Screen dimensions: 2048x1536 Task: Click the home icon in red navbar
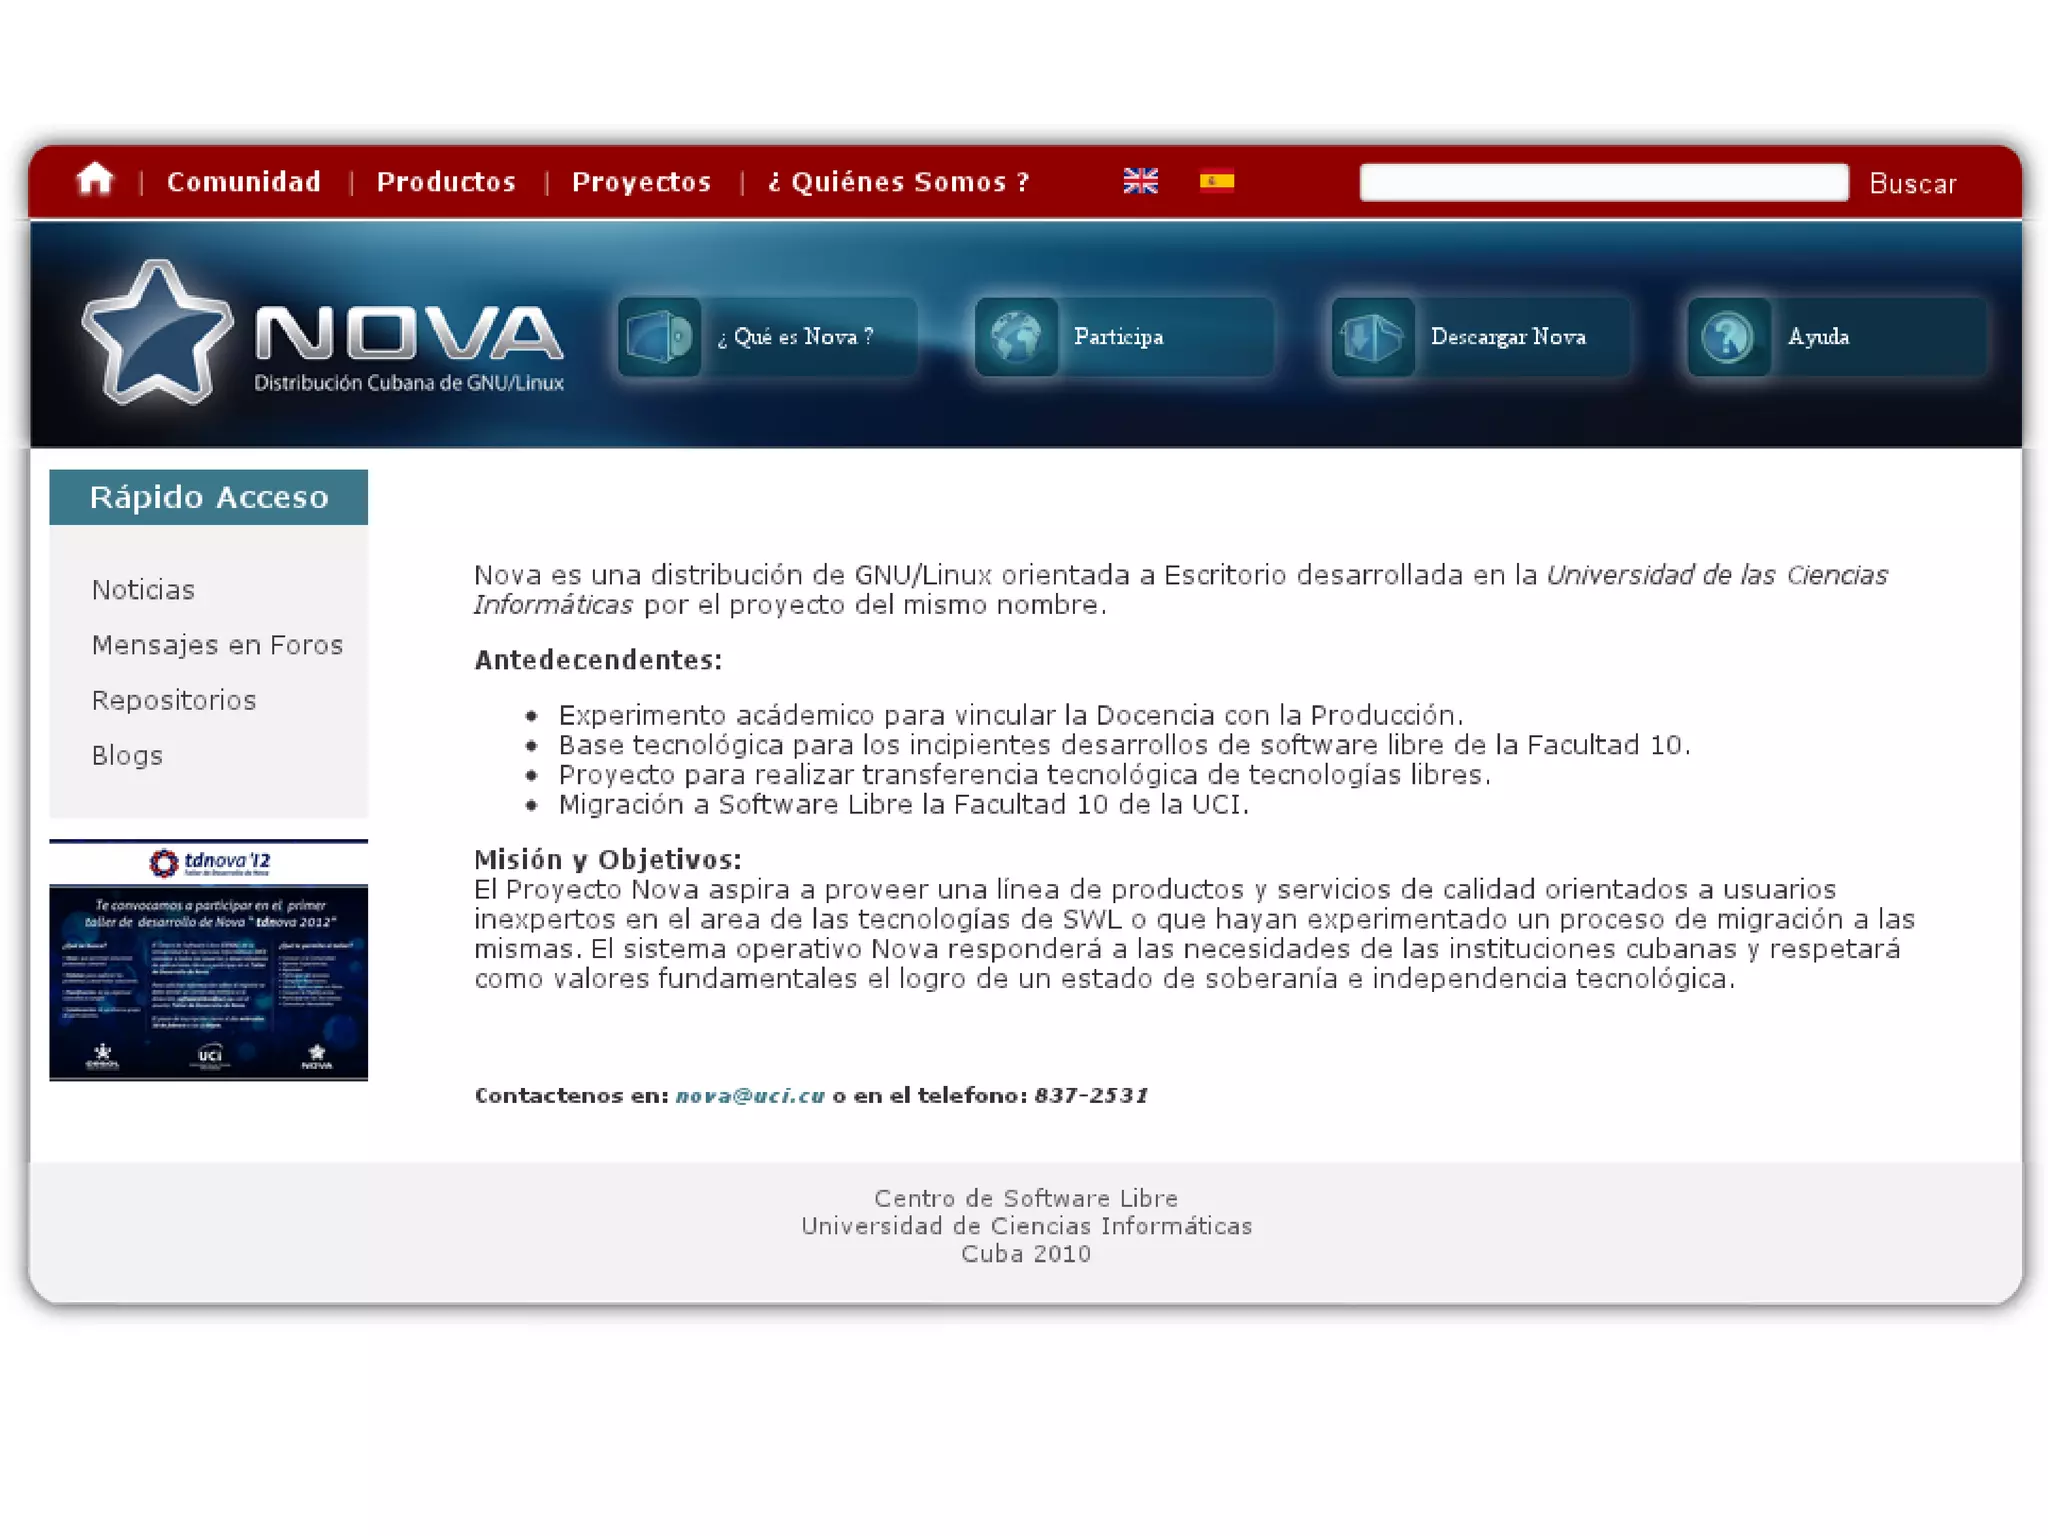95,180
